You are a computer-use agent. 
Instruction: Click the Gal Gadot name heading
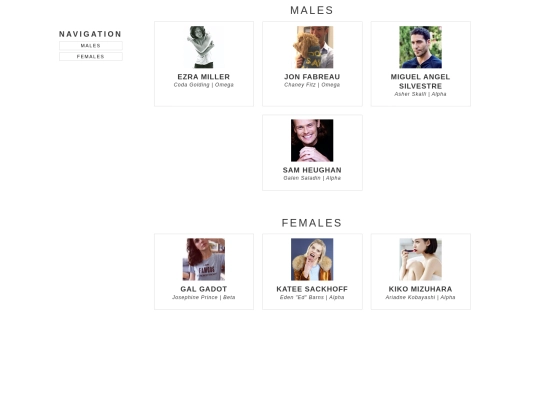click(204, 289)
